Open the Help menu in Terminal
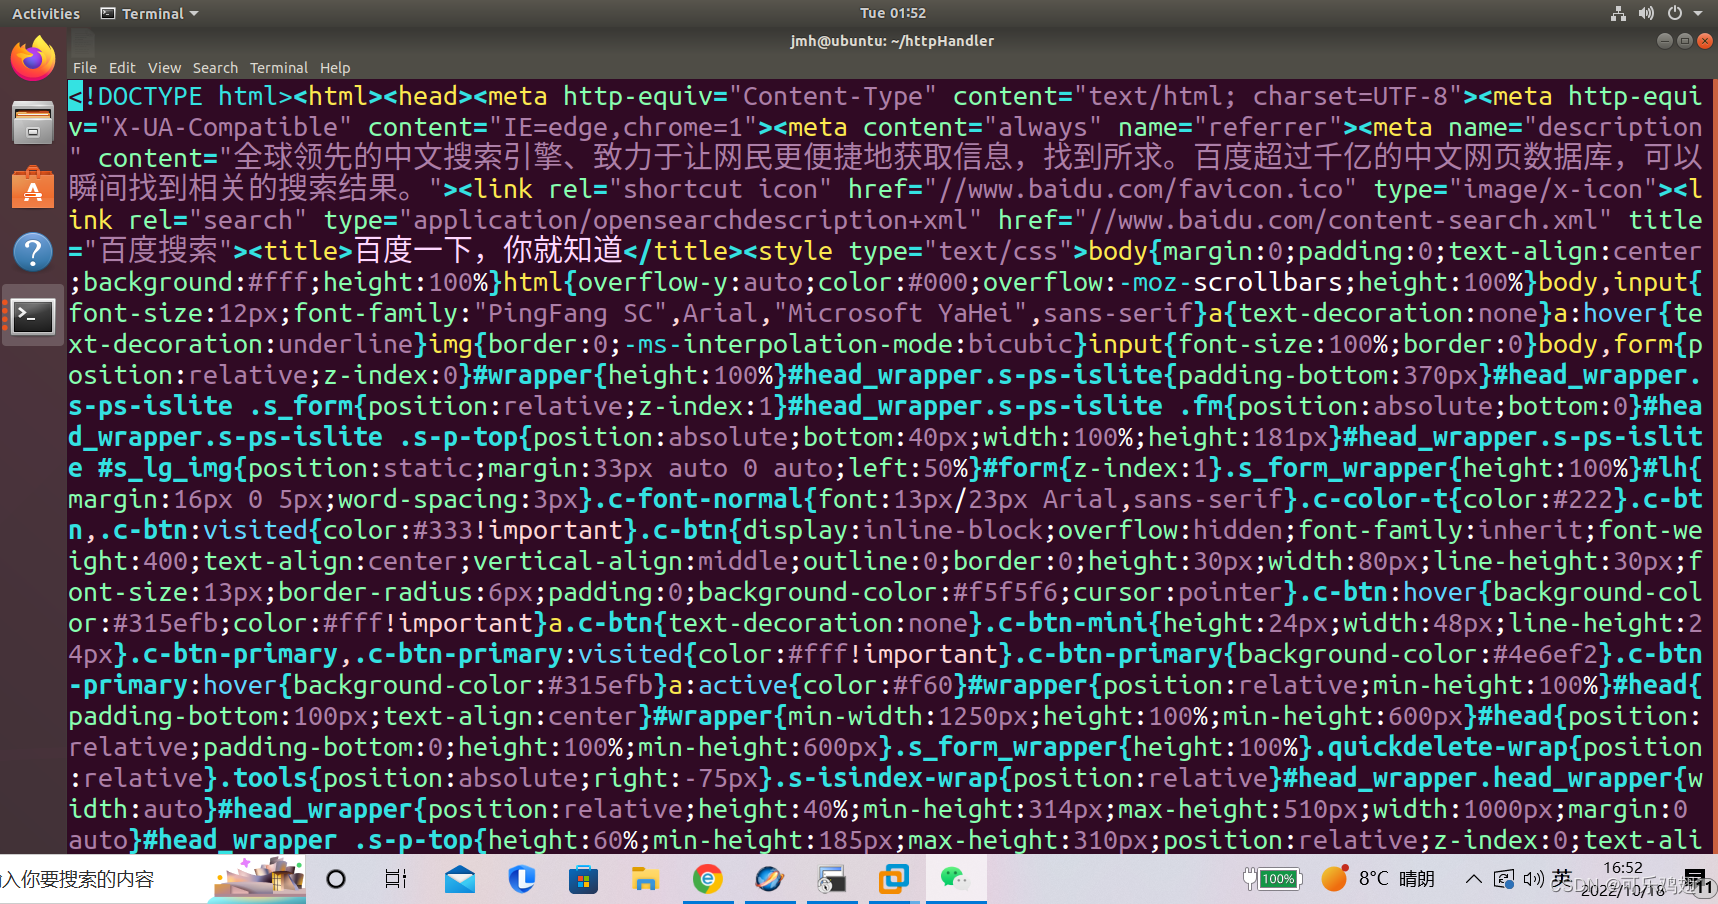 [335, 68]
